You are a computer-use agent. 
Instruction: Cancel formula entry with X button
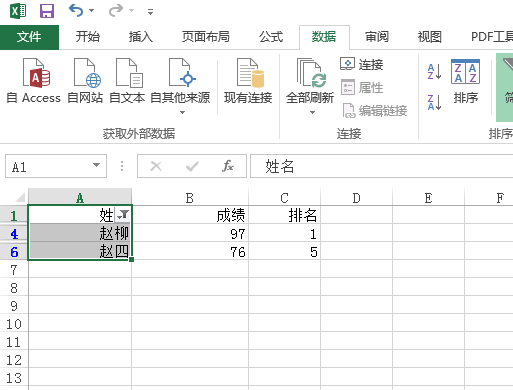pyautogui.click(x=156, y=166)
